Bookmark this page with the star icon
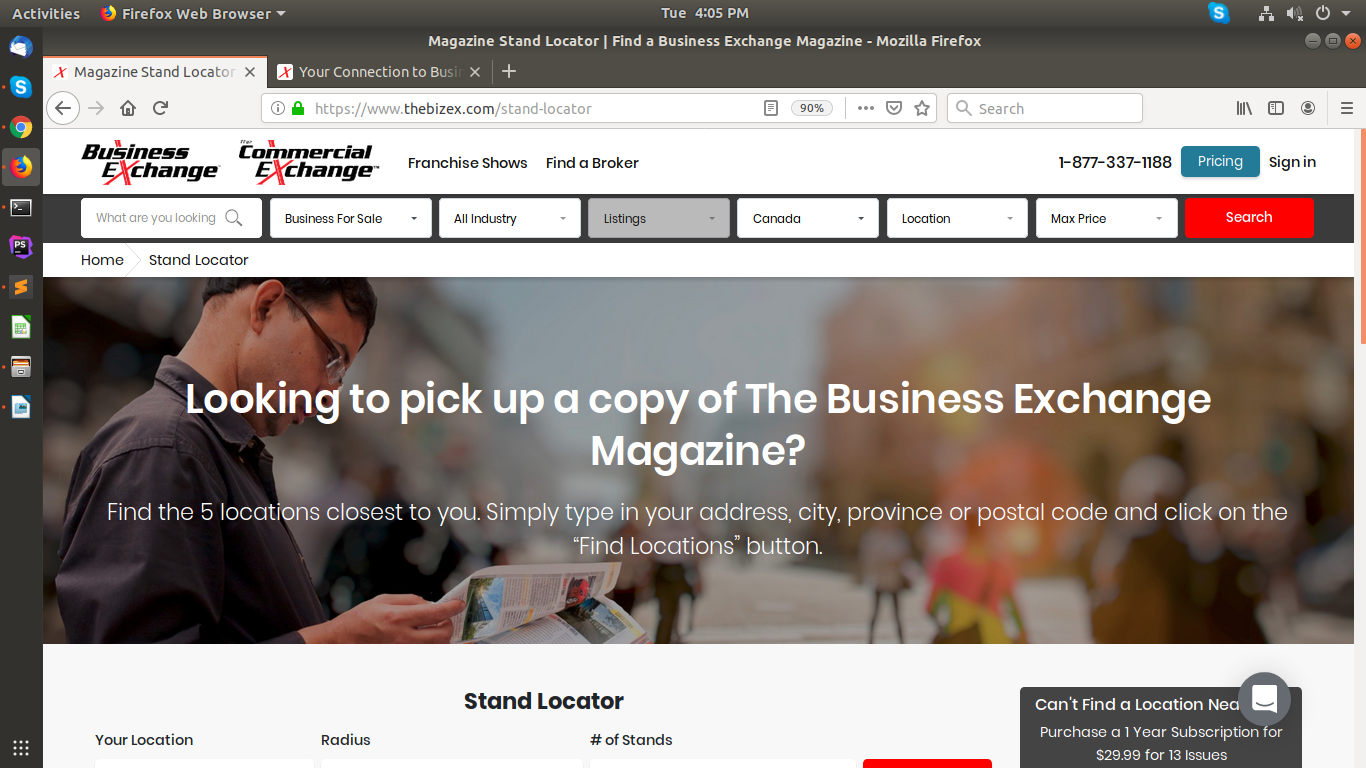Screen dimensions: 1366x768 coord(922,108)
